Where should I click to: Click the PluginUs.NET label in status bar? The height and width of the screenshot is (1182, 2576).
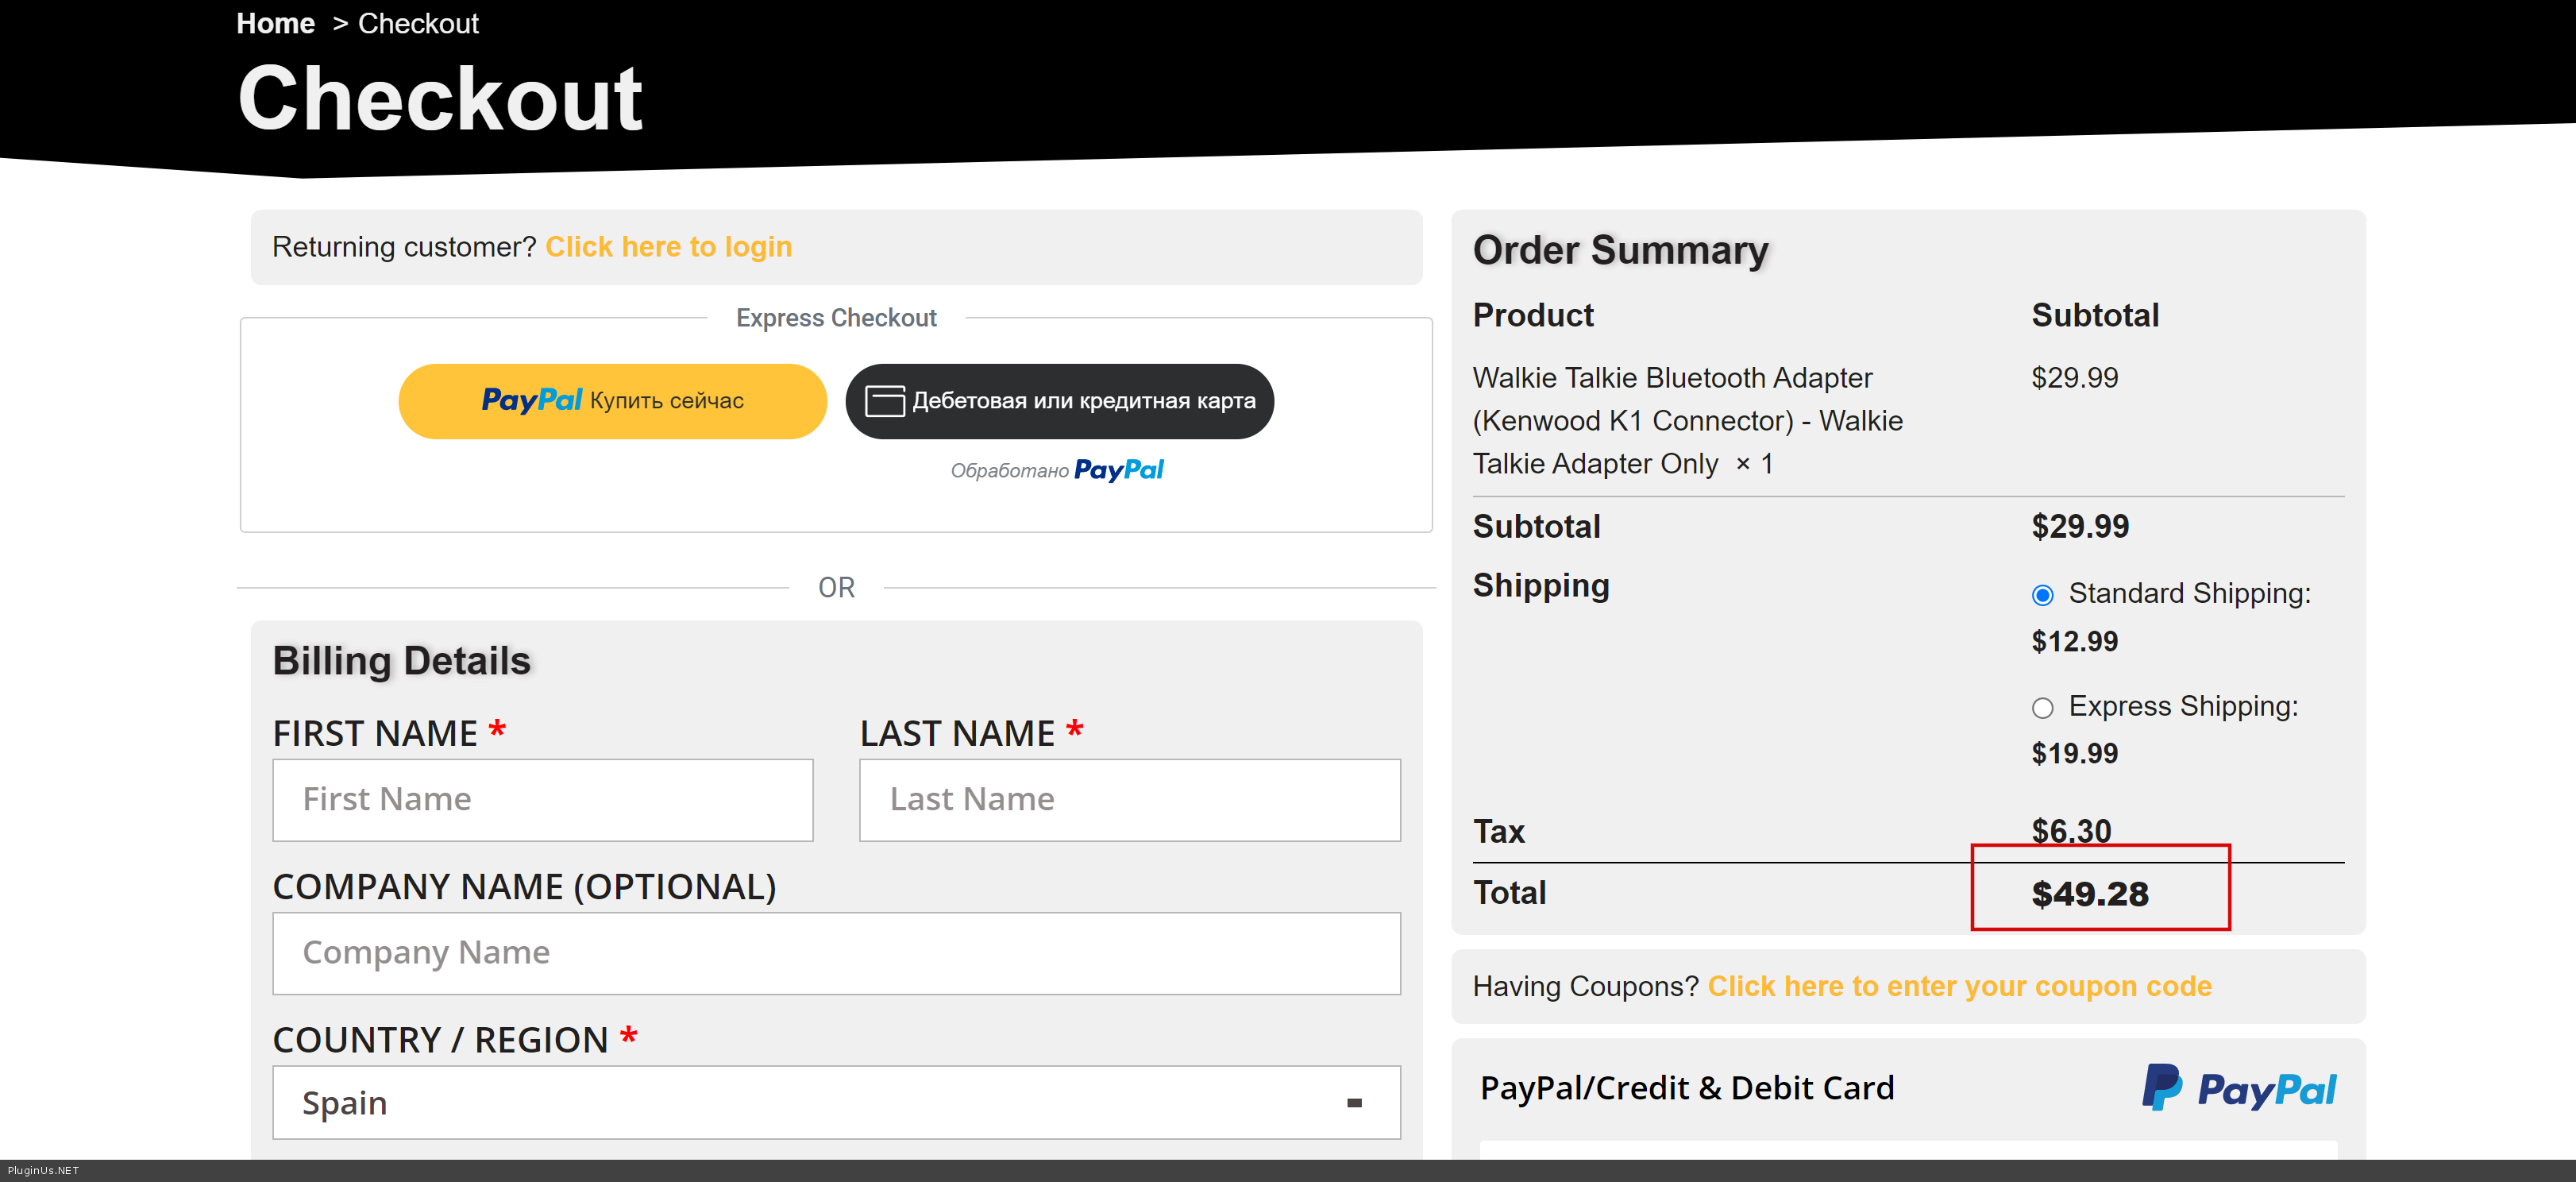point(43,1171)
